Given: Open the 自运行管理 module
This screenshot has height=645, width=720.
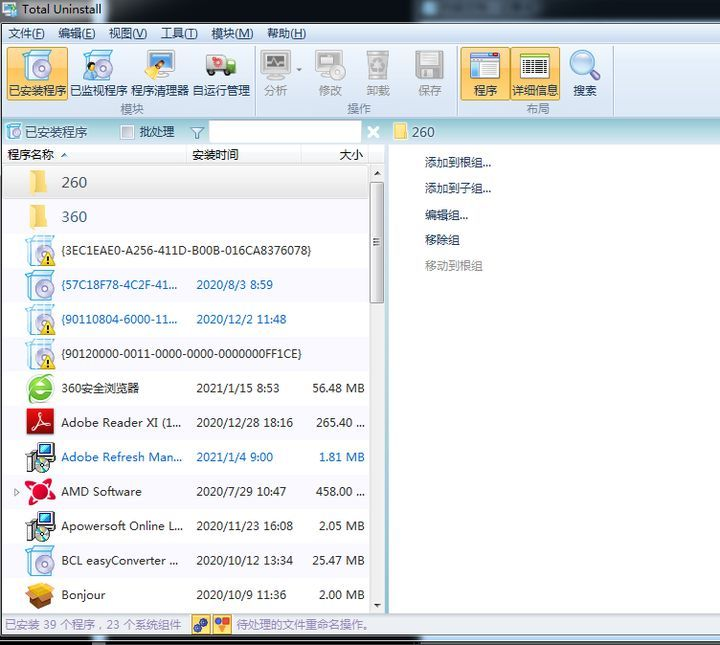Looking at the screenshot, I should (x=221, y=73).
